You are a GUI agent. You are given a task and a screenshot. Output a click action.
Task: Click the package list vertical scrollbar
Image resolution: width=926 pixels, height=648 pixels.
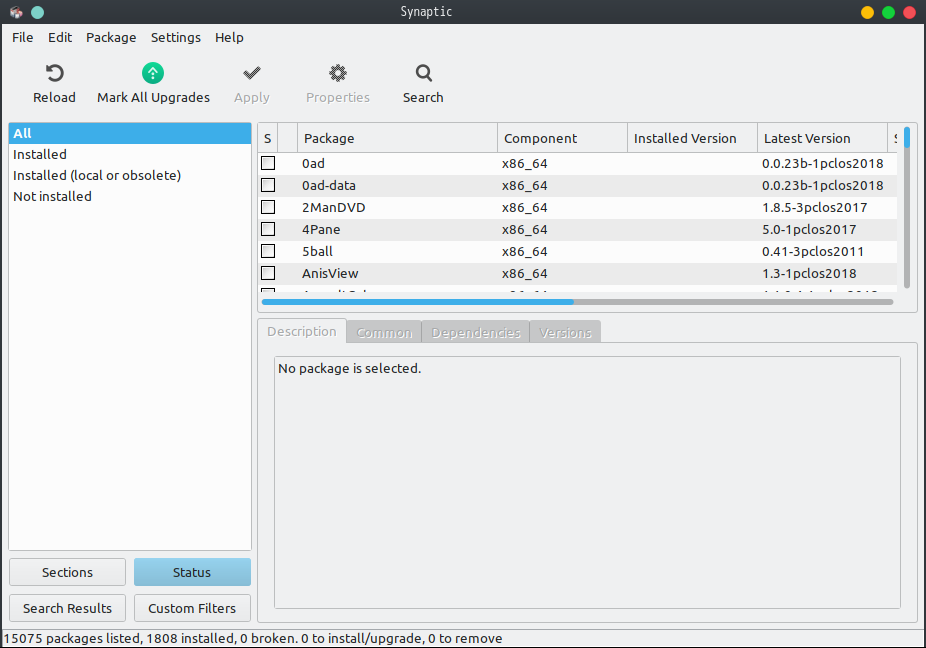click(907, 207)
